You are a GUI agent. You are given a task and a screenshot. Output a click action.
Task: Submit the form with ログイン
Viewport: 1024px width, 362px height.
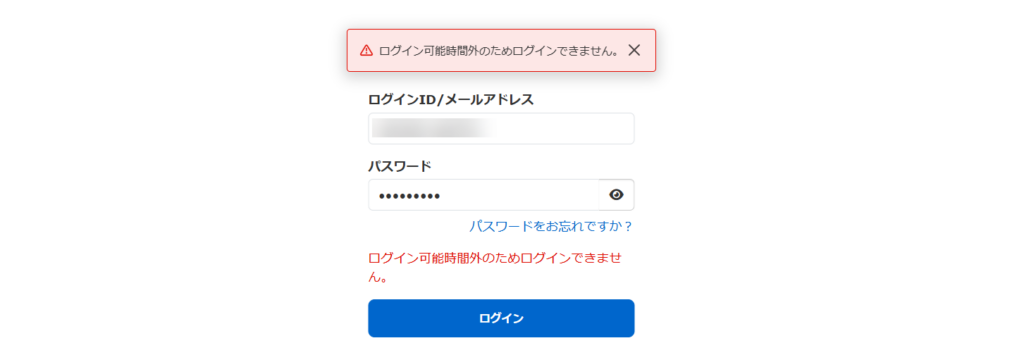tap(501, 318)
